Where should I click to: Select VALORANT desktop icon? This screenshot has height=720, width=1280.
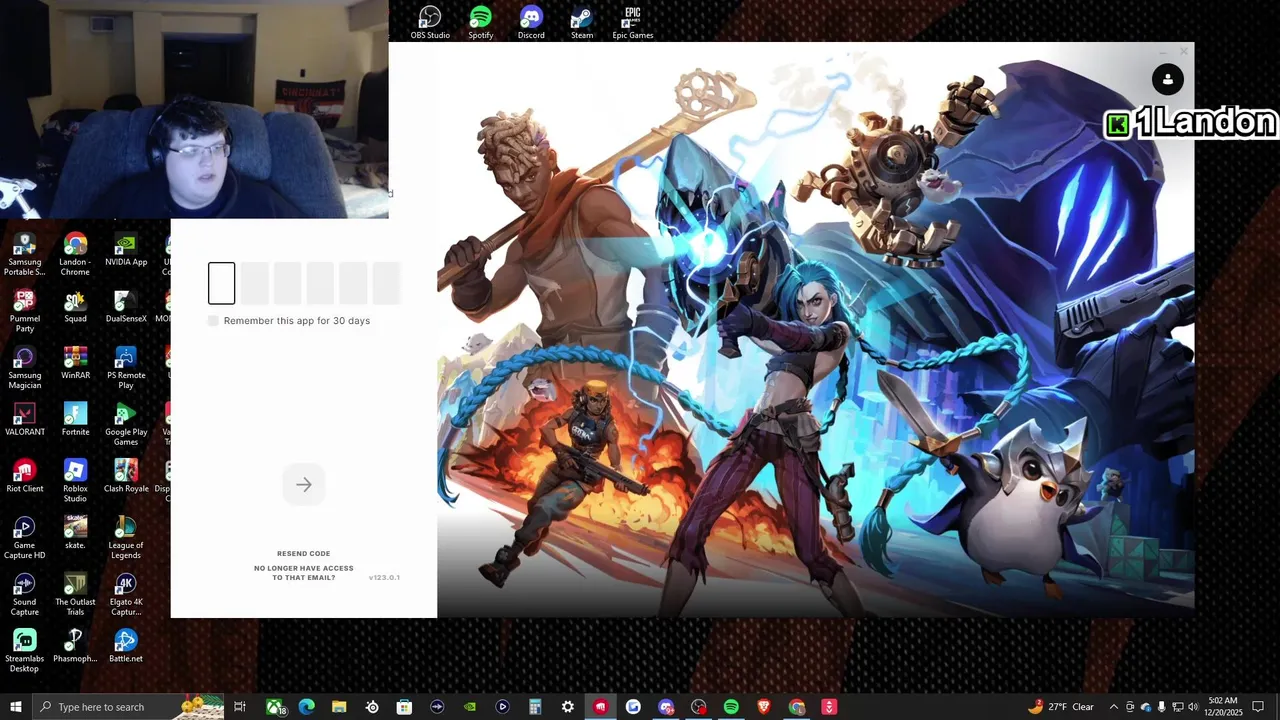25,420
